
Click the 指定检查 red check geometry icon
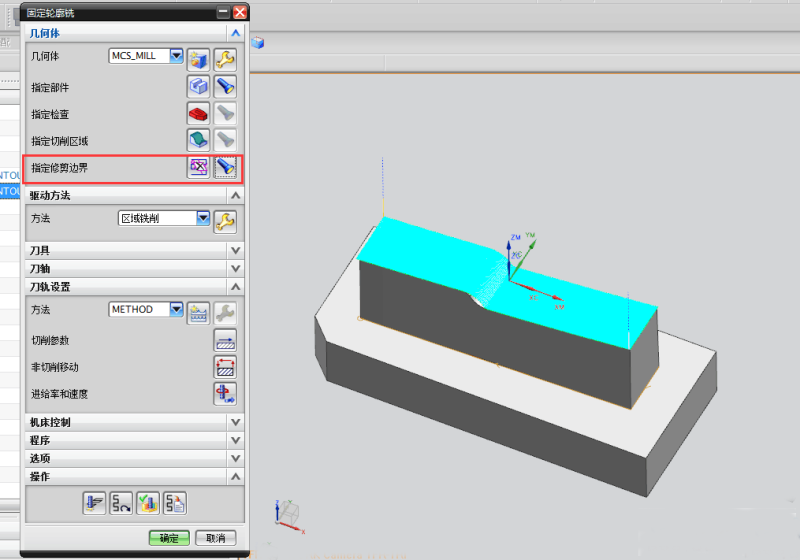(x=198, y=114)
